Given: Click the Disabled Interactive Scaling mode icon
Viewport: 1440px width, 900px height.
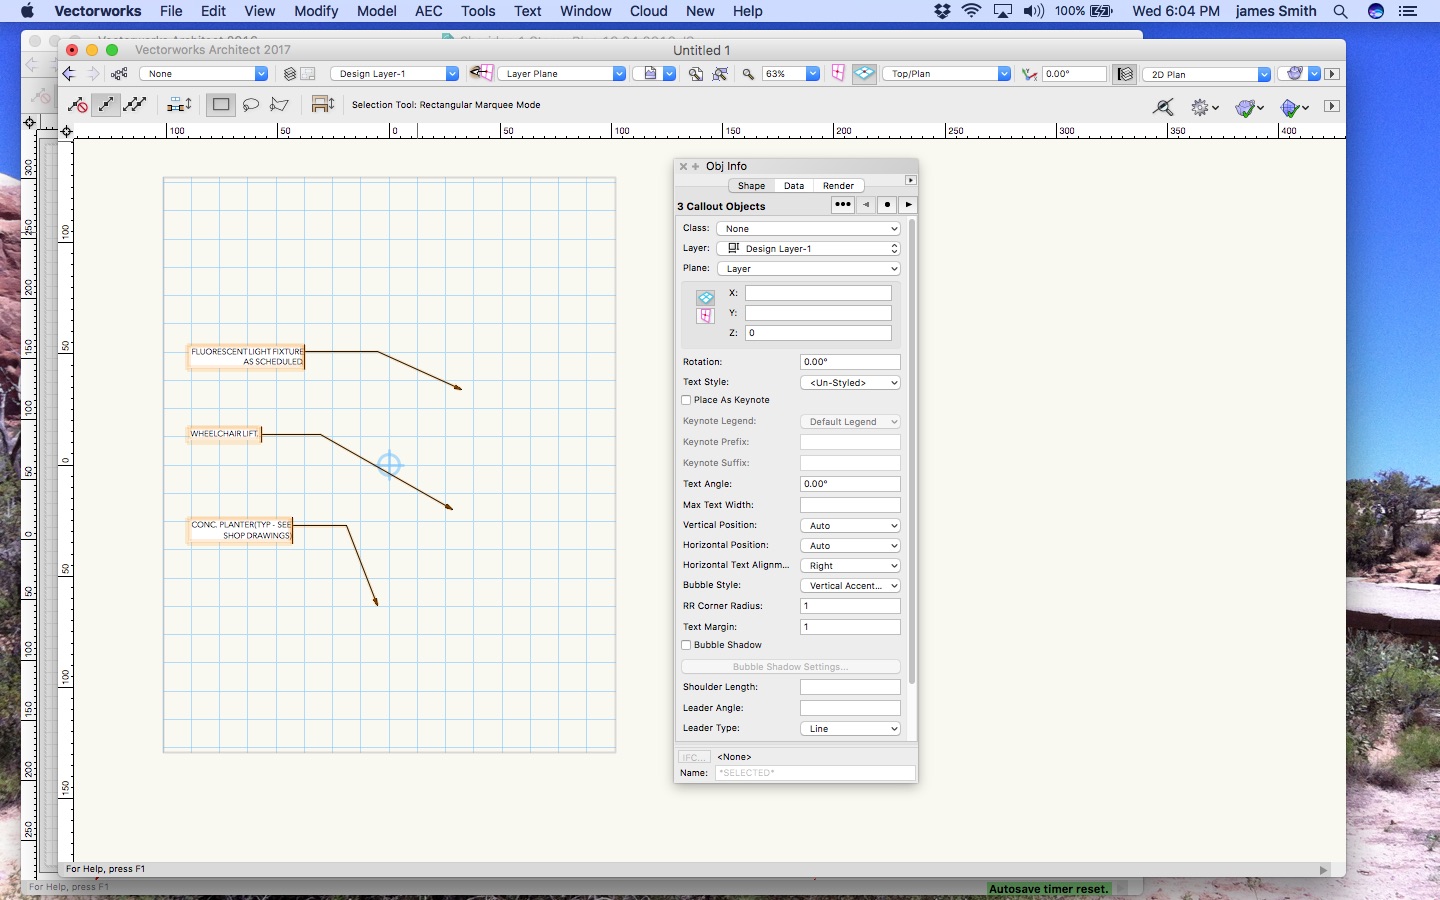Looking at the screenshot, I should (x=77, y=105).
